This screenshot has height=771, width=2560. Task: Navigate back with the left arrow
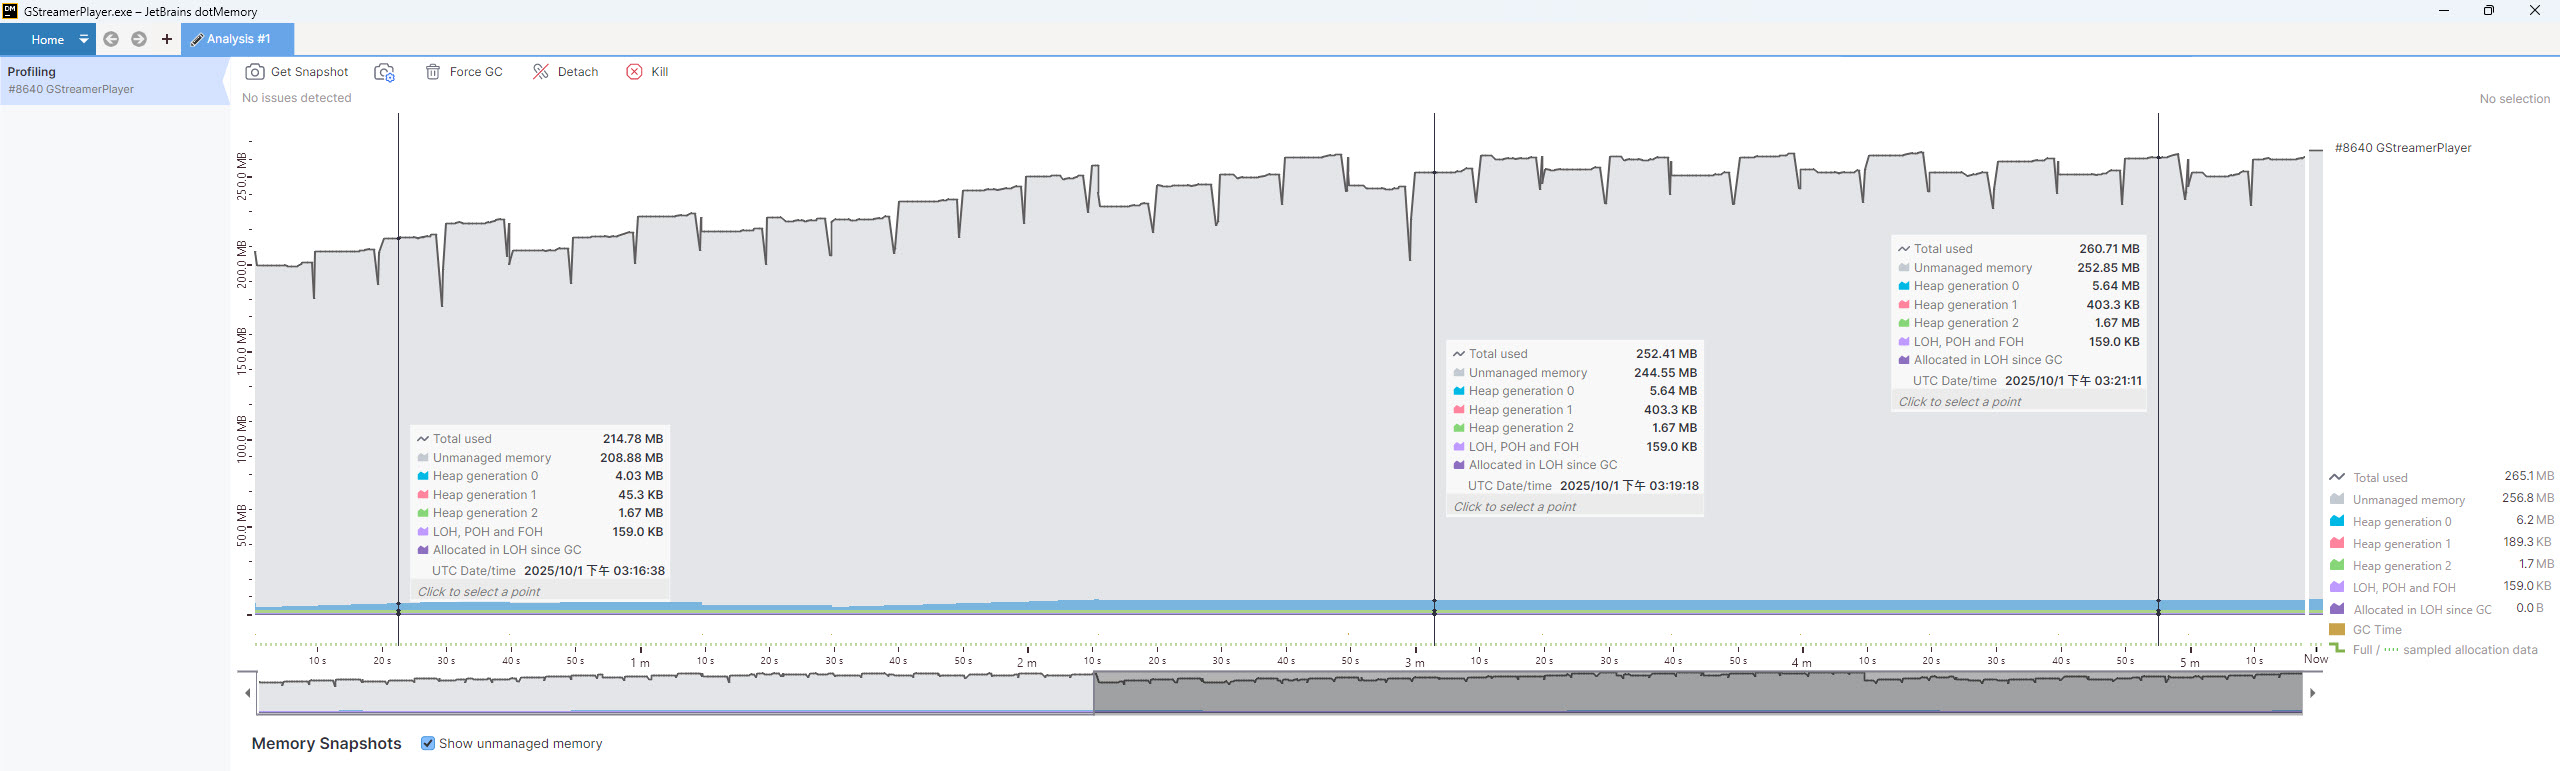(111, 39)
